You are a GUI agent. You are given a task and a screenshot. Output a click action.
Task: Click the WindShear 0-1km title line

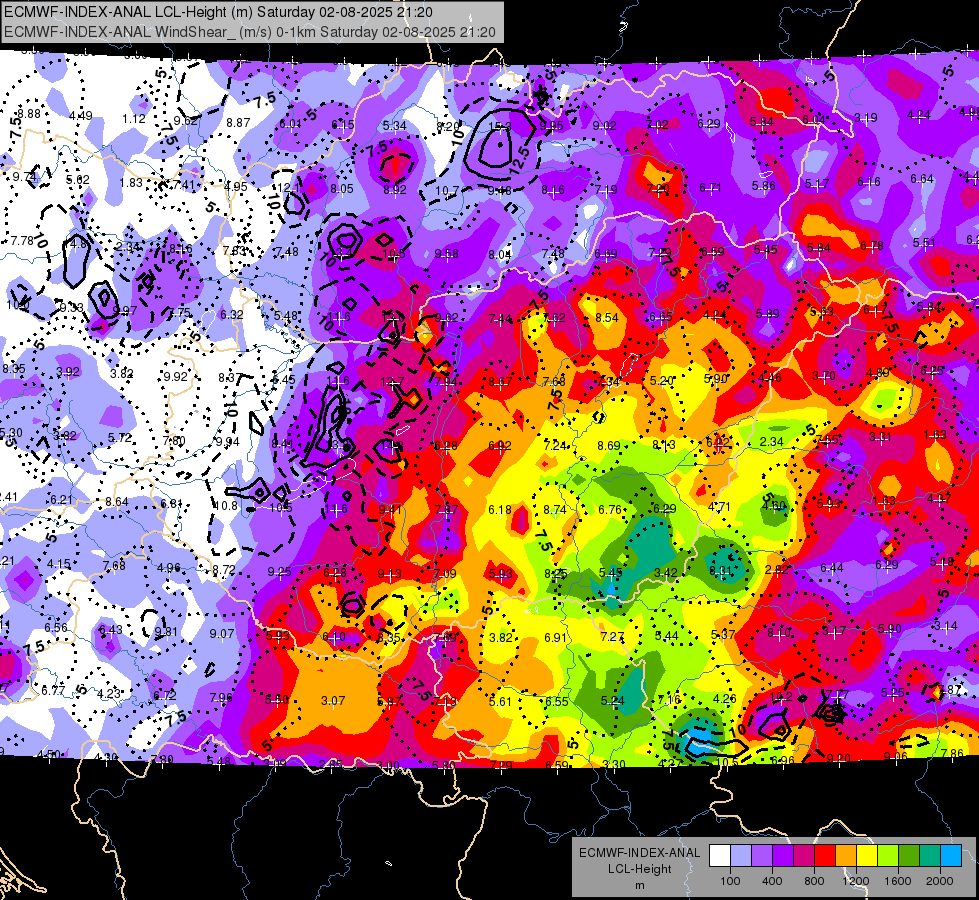point(250,32)
